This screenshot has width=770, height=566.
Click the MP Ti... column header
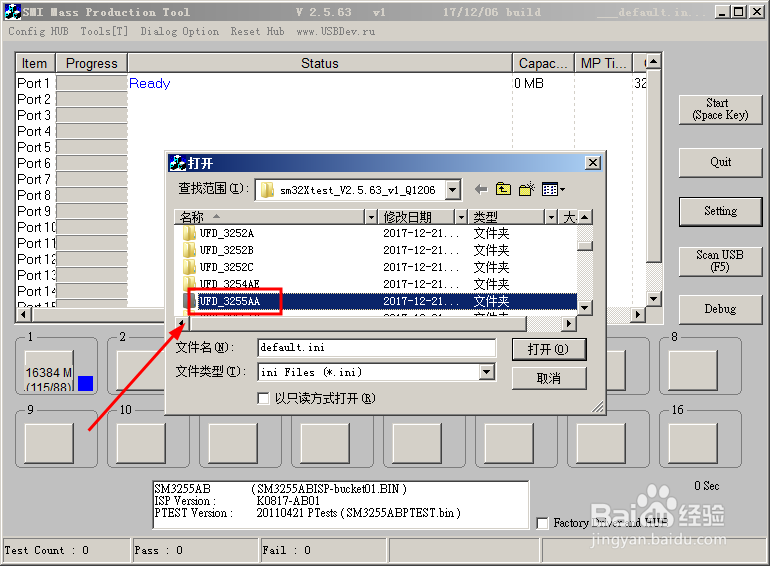(x=604, y=63)
